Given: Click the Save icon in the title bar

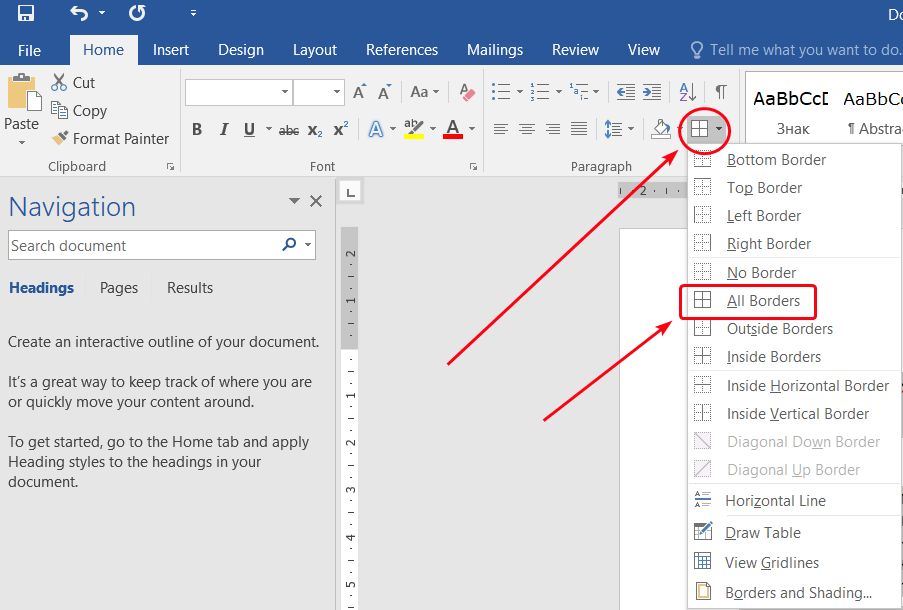Looking at the screenshot, I should (x=25, y=13).
